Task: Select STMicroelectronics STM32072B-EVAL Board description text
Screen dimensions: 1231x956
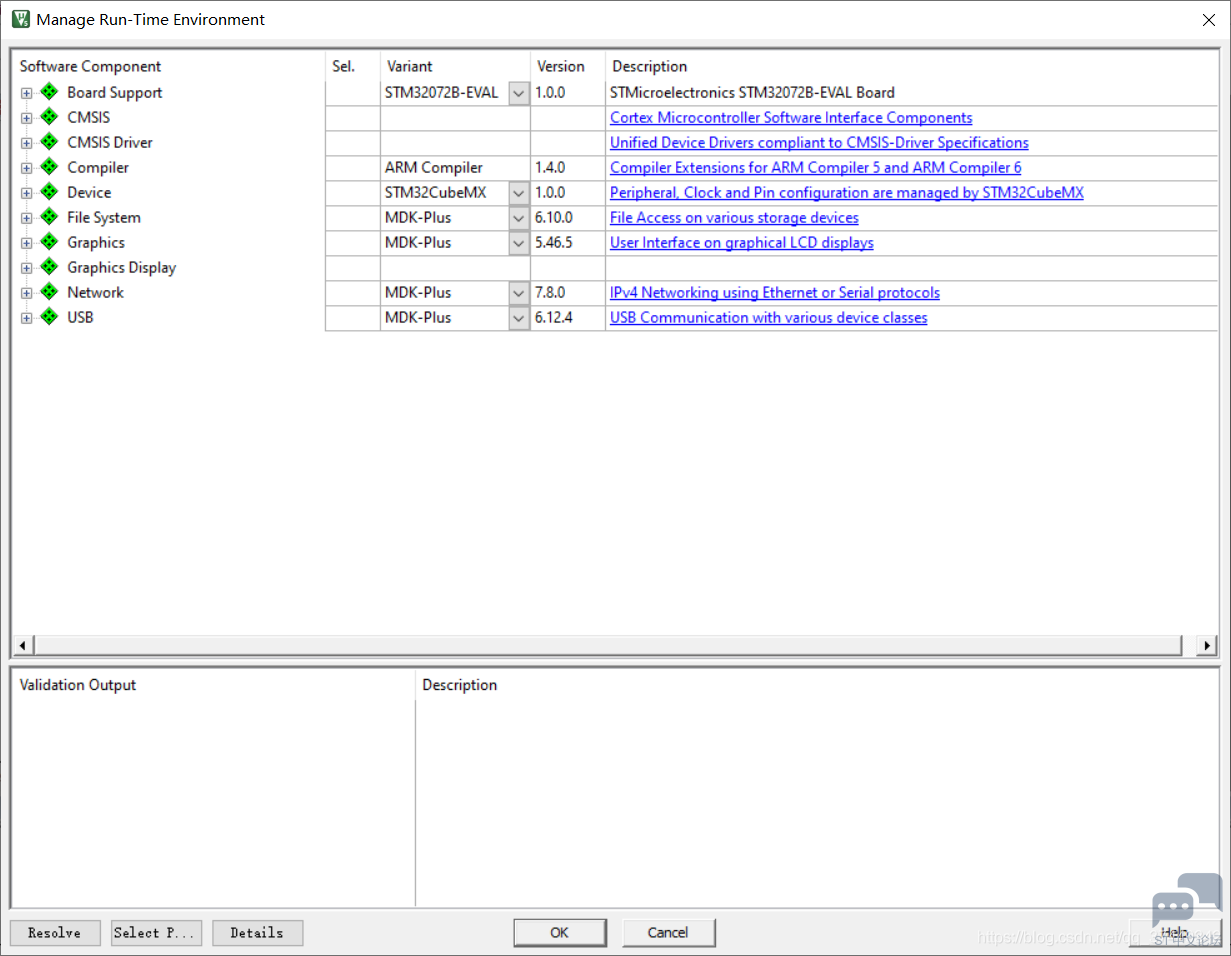Action: coord(753,93)
